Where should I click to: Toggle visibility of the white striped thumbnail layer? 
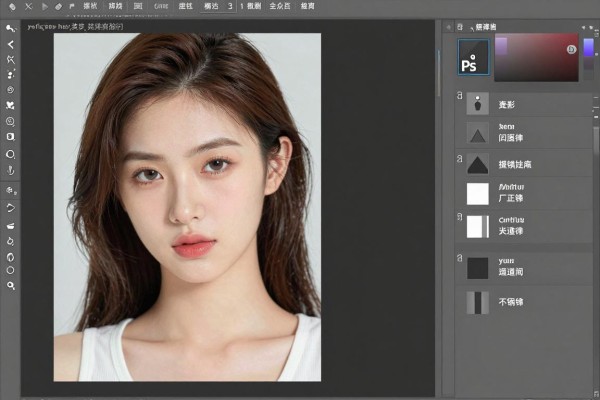[x=460, y=217]
